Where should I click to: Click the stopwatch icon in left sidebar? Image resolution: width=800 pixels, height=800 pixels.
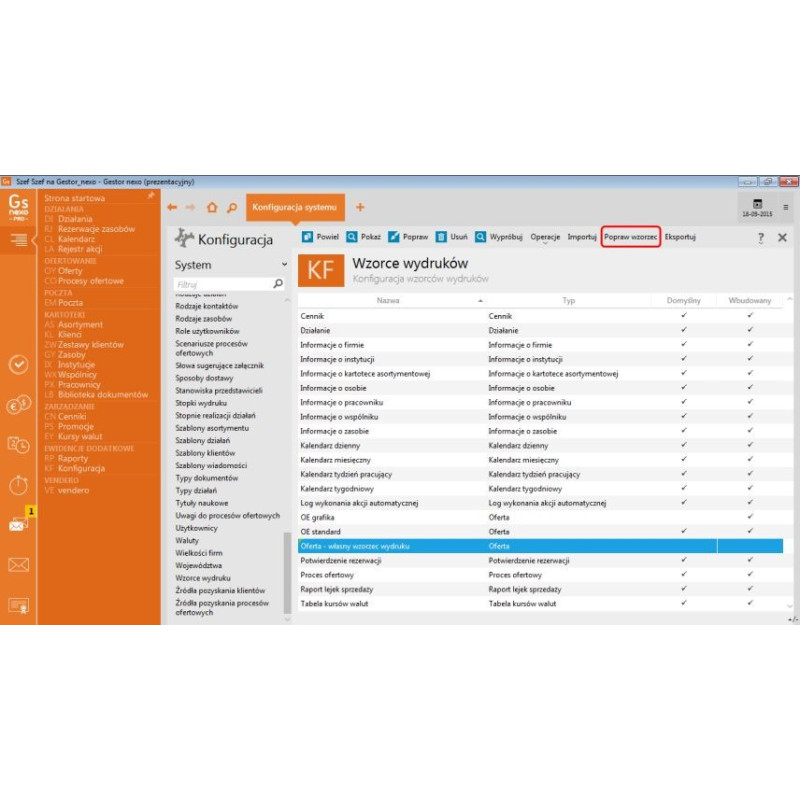click(x=18, y=485)
